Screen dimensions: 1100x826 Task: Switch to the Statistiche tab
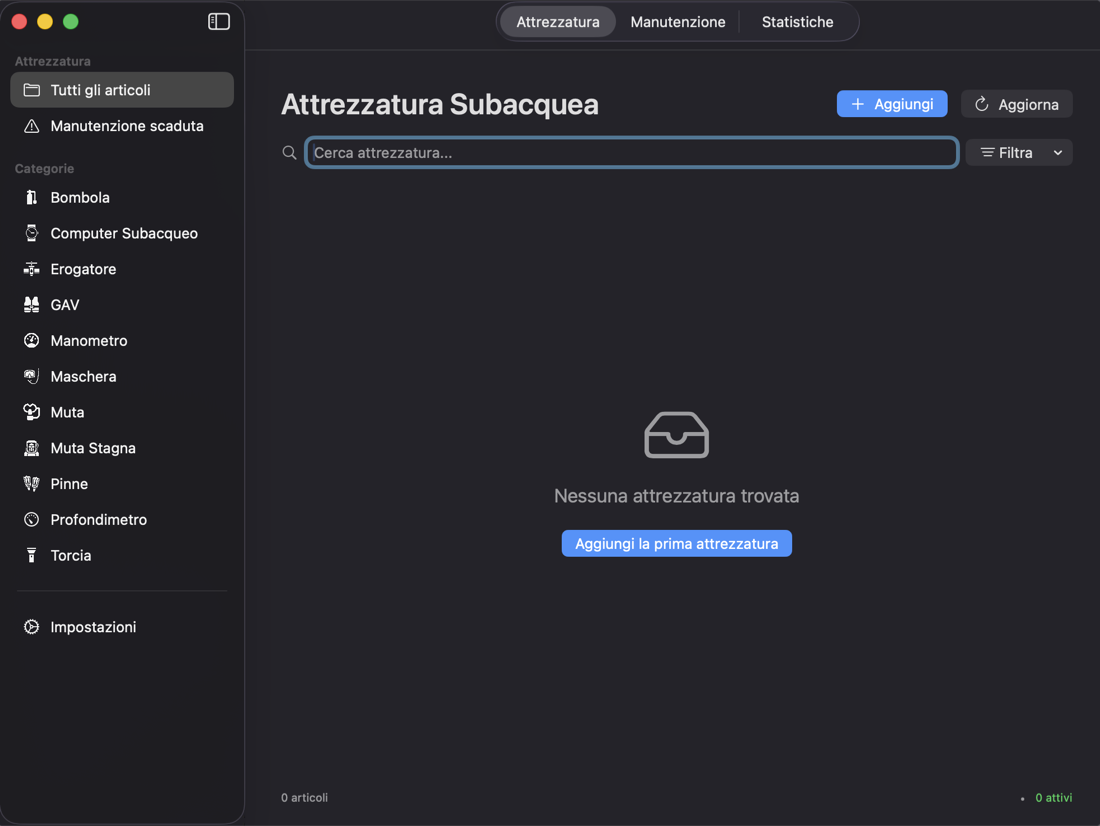[798, 22]
